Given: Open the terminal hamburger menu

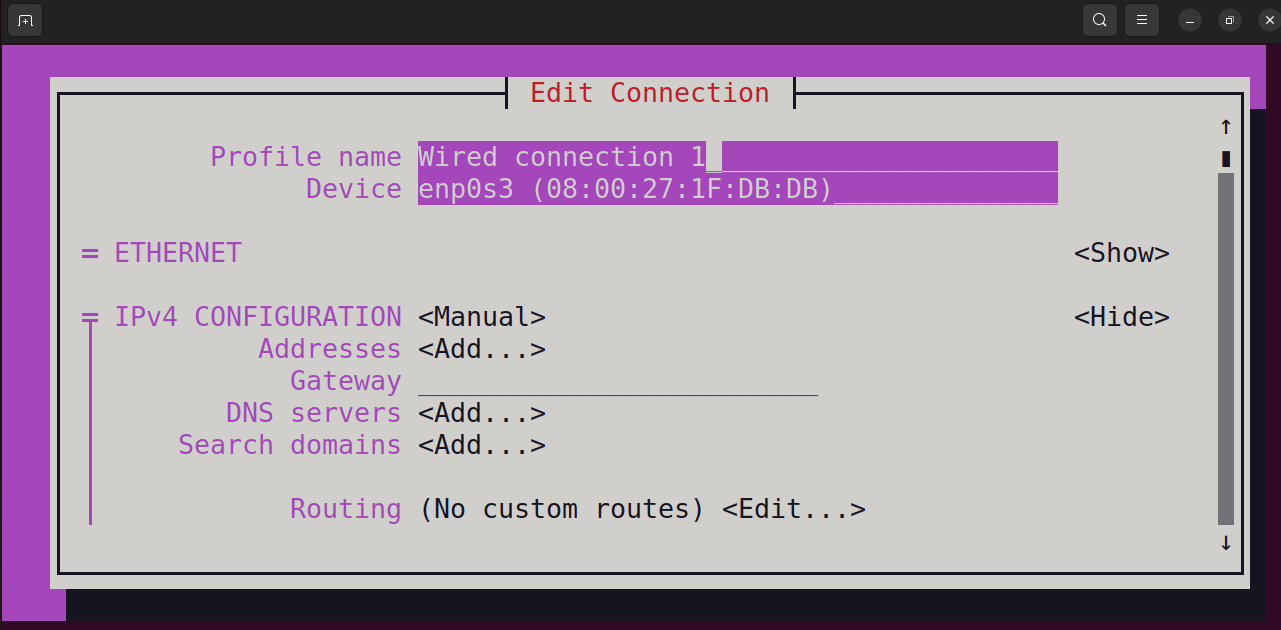Looking at the screenshot, I should tap(1142, 20).
